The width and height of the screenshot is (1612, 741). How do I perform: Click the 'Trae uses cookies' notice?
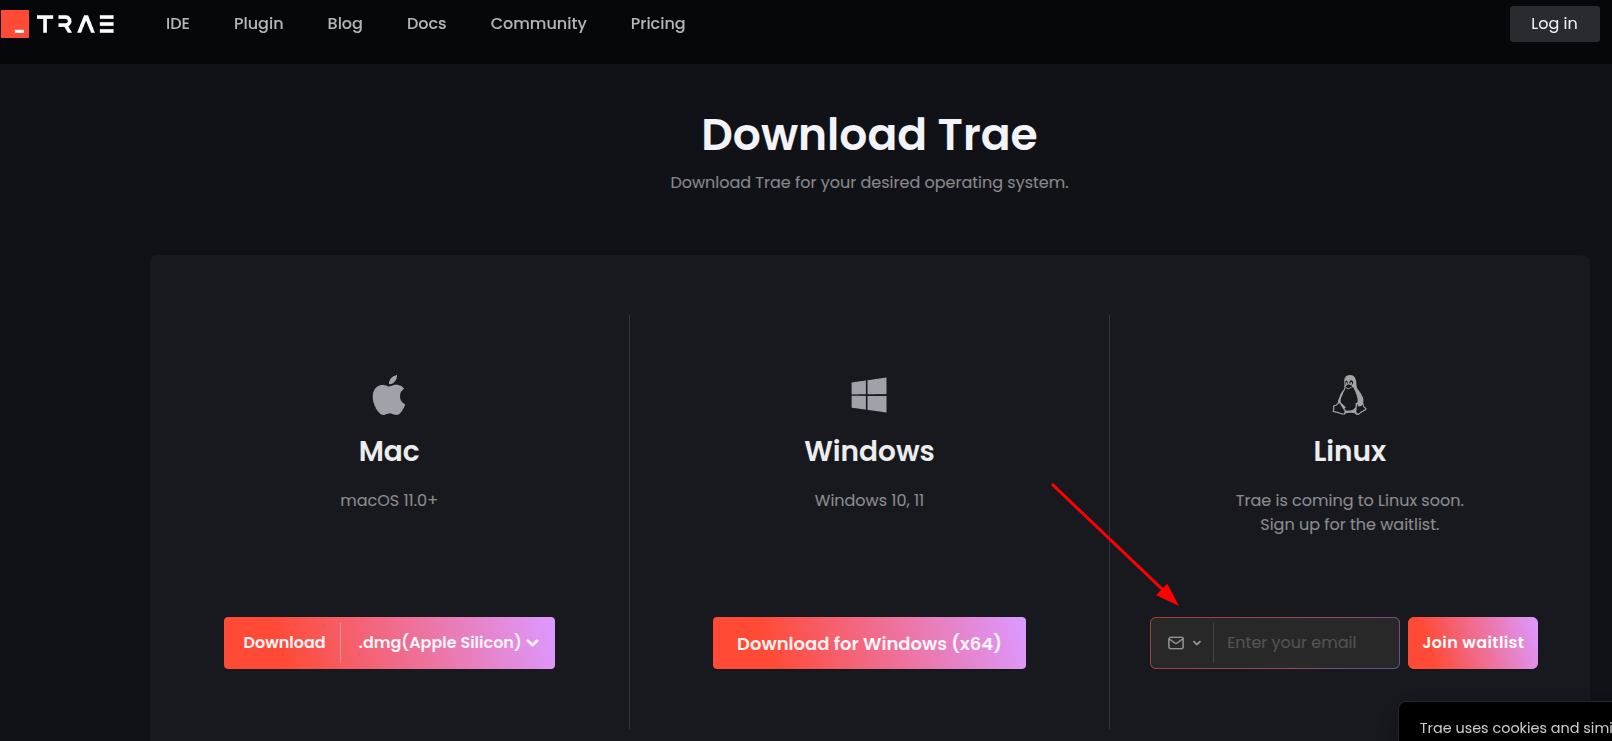[x=1515, y=728]
